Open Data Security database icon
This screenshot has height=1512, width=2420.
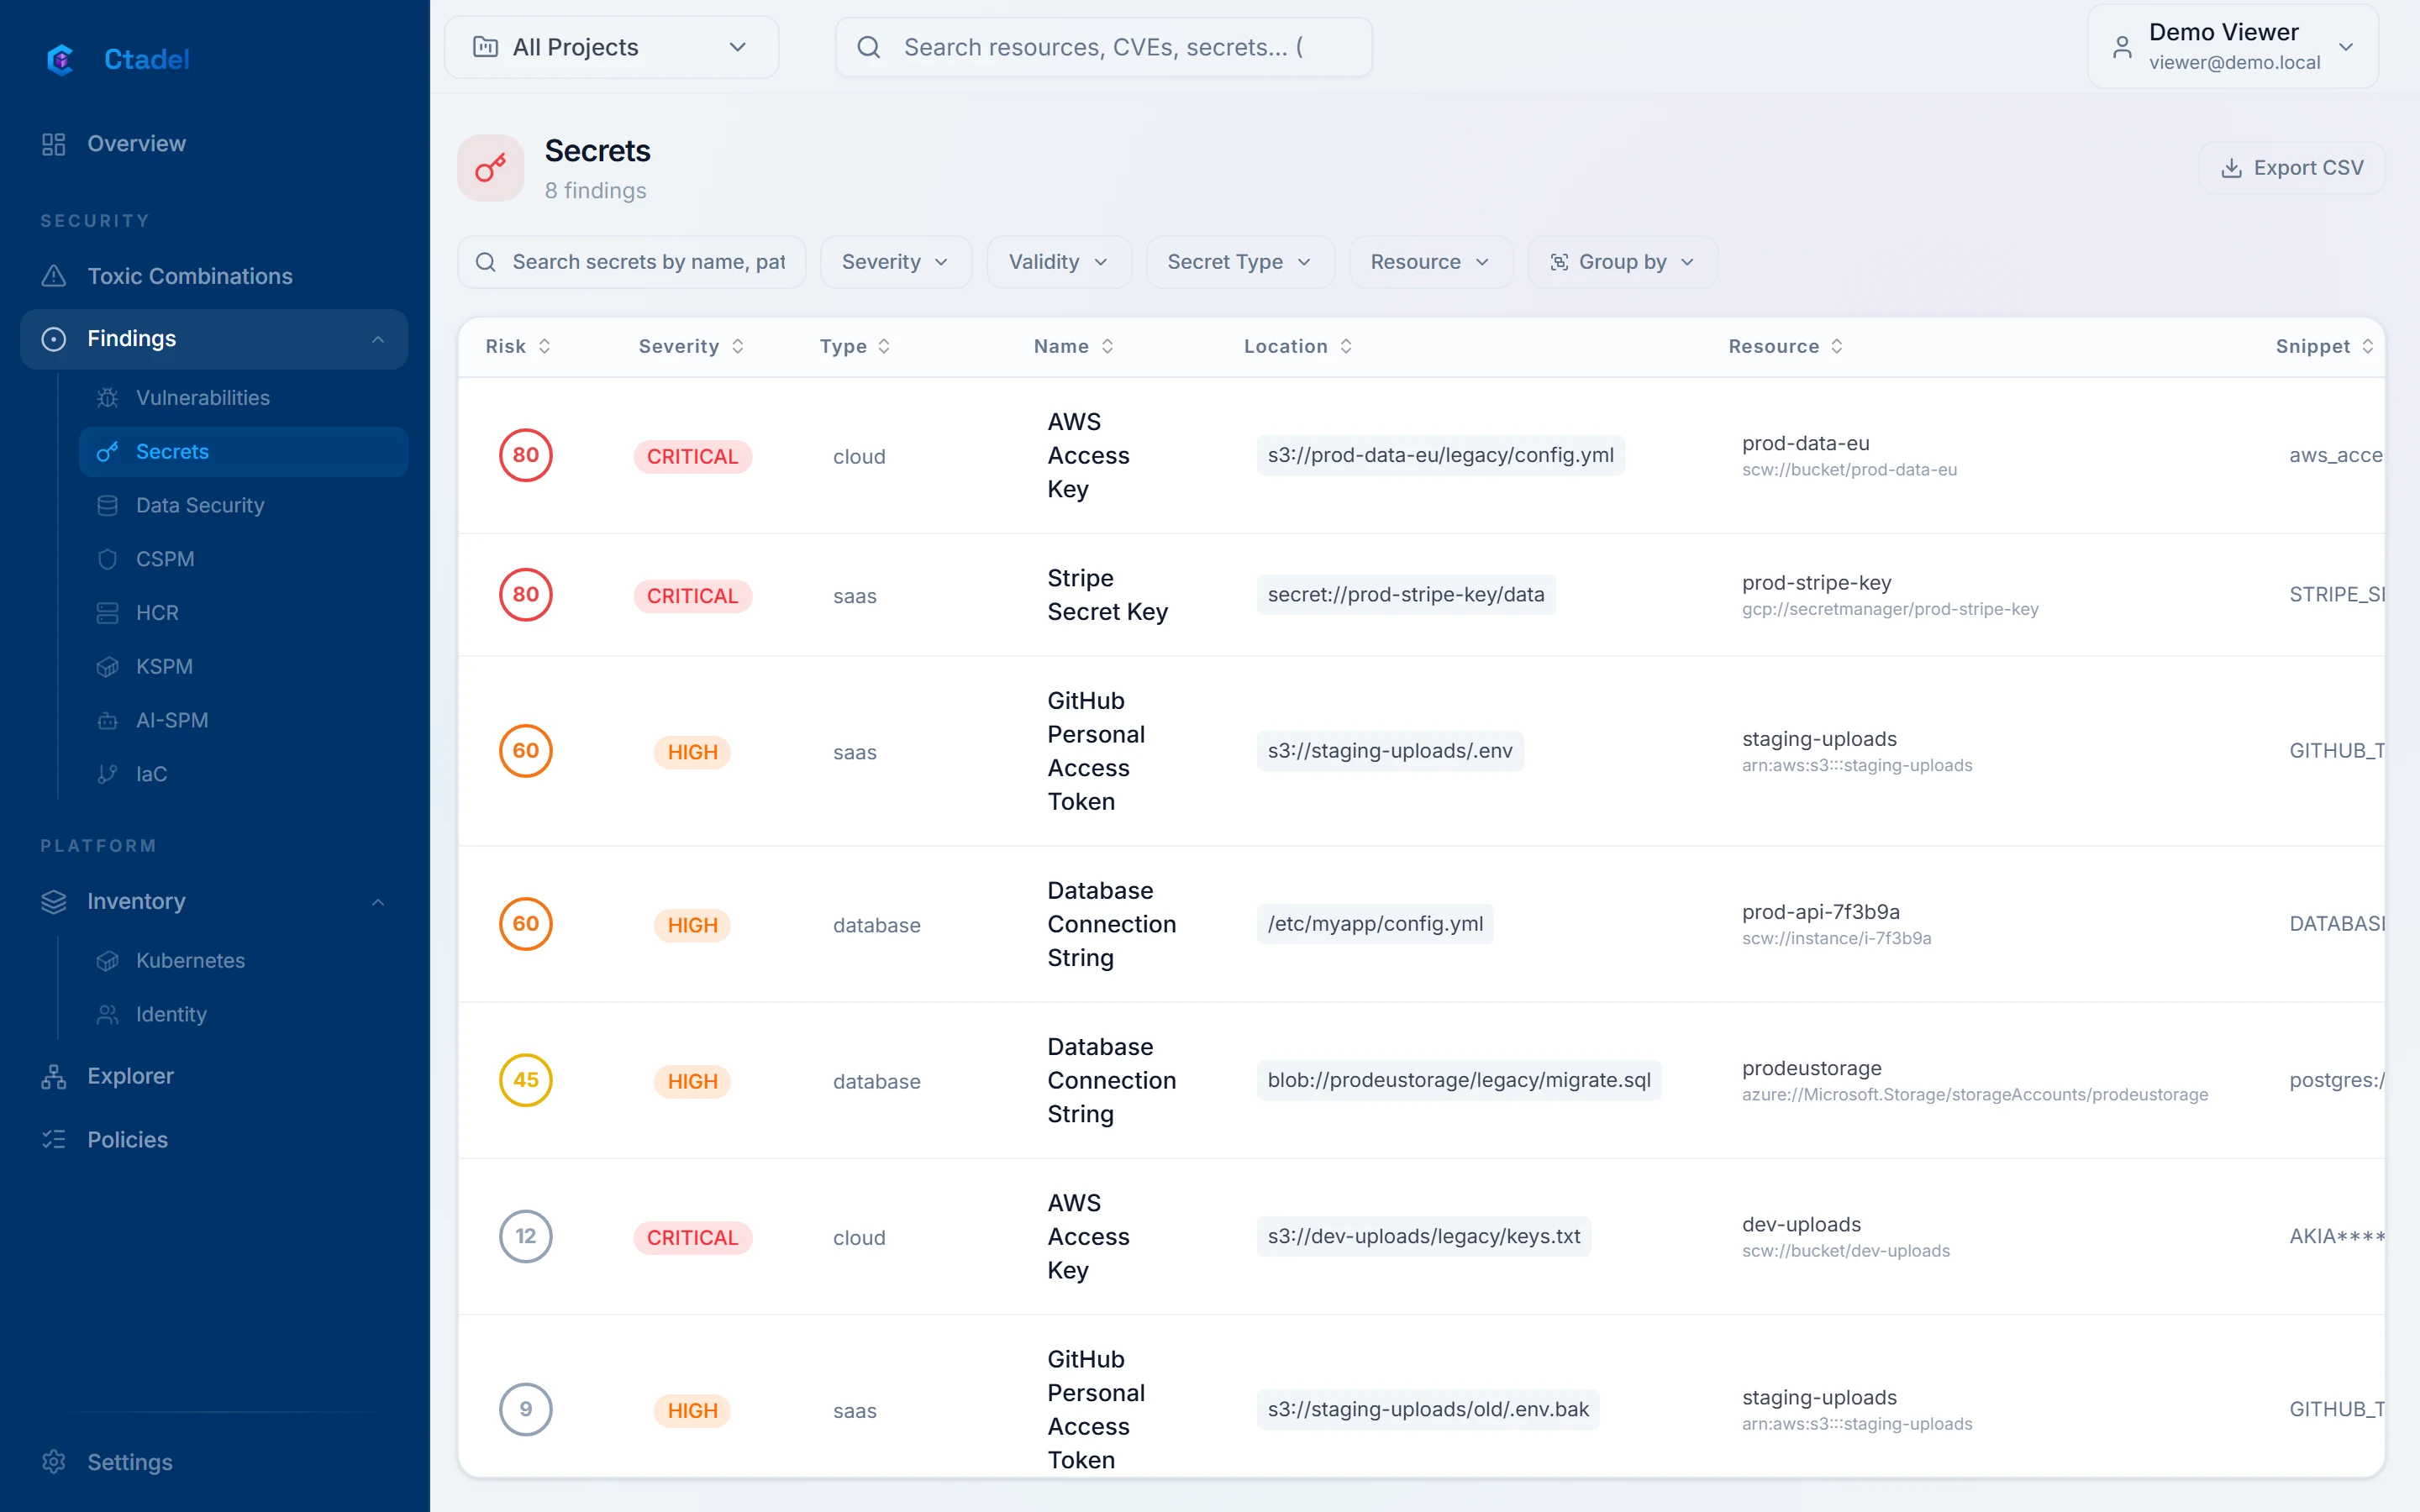(x=108, y=505)
